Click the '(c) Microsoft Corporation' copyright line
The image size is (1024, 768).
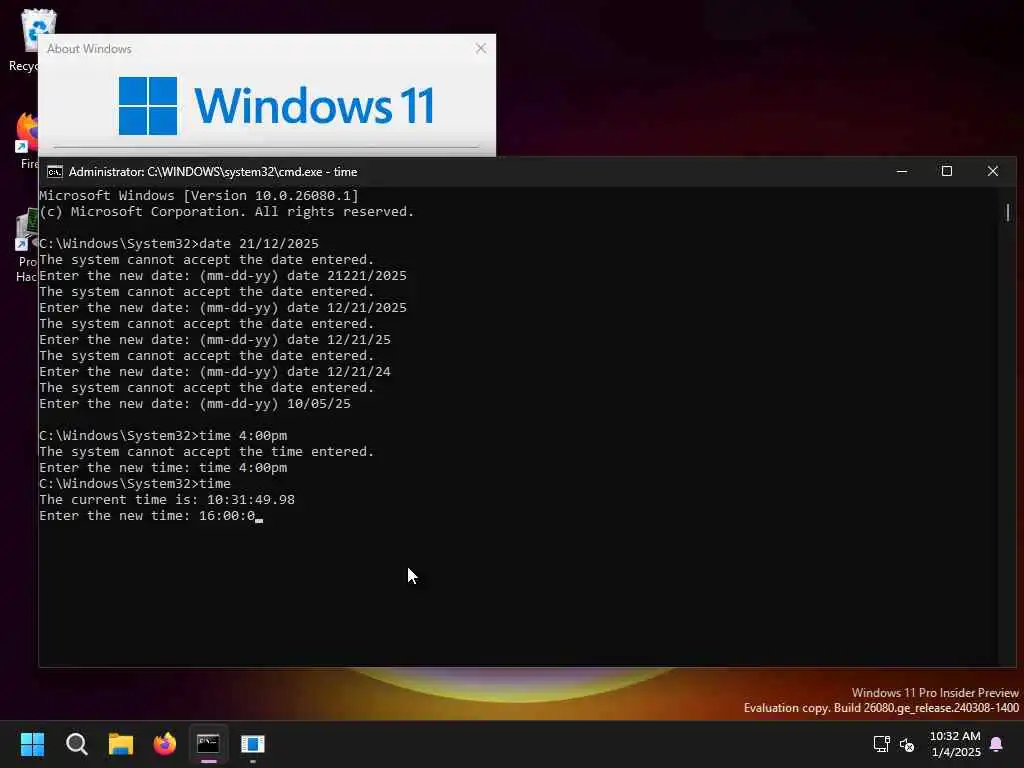tap(227, 212)
